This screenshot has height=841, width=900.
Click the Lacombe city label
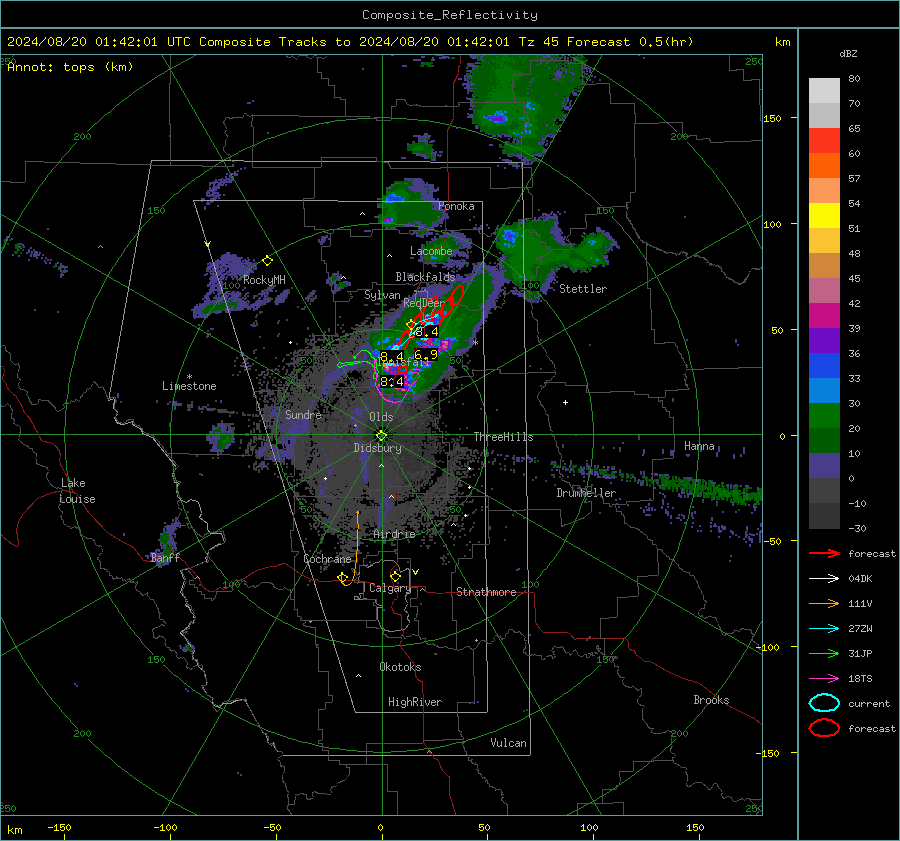[x=431, y=251]
